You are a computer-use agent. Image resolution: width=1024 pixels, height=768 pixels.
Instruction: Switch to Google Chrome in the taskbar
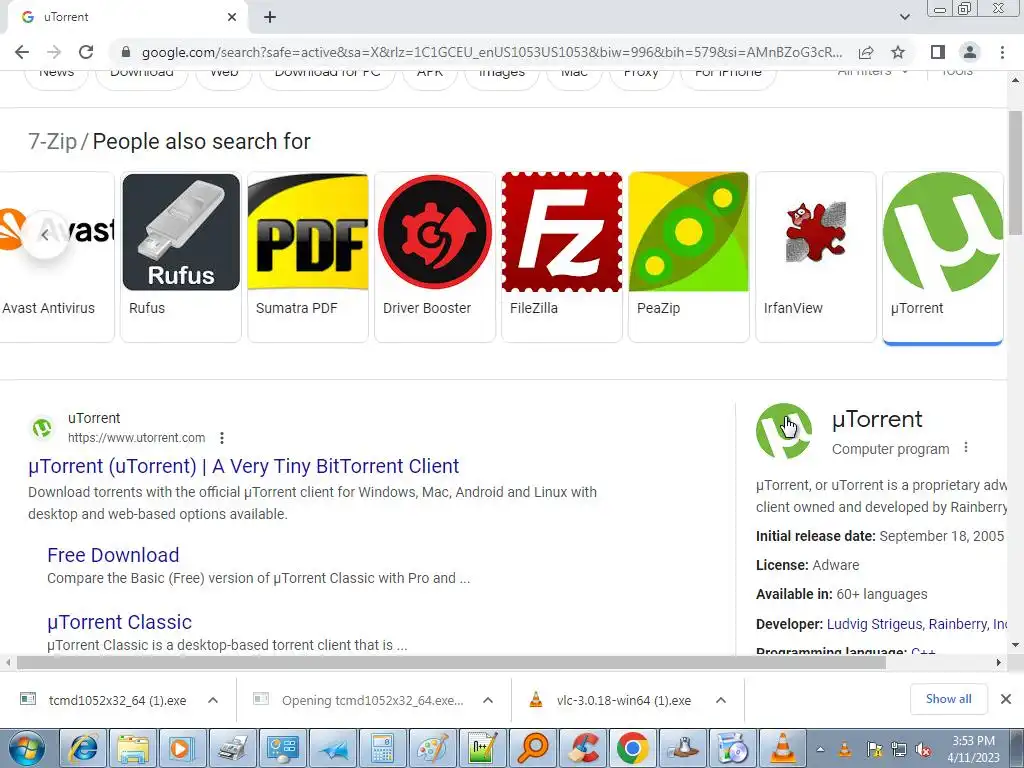632,748
